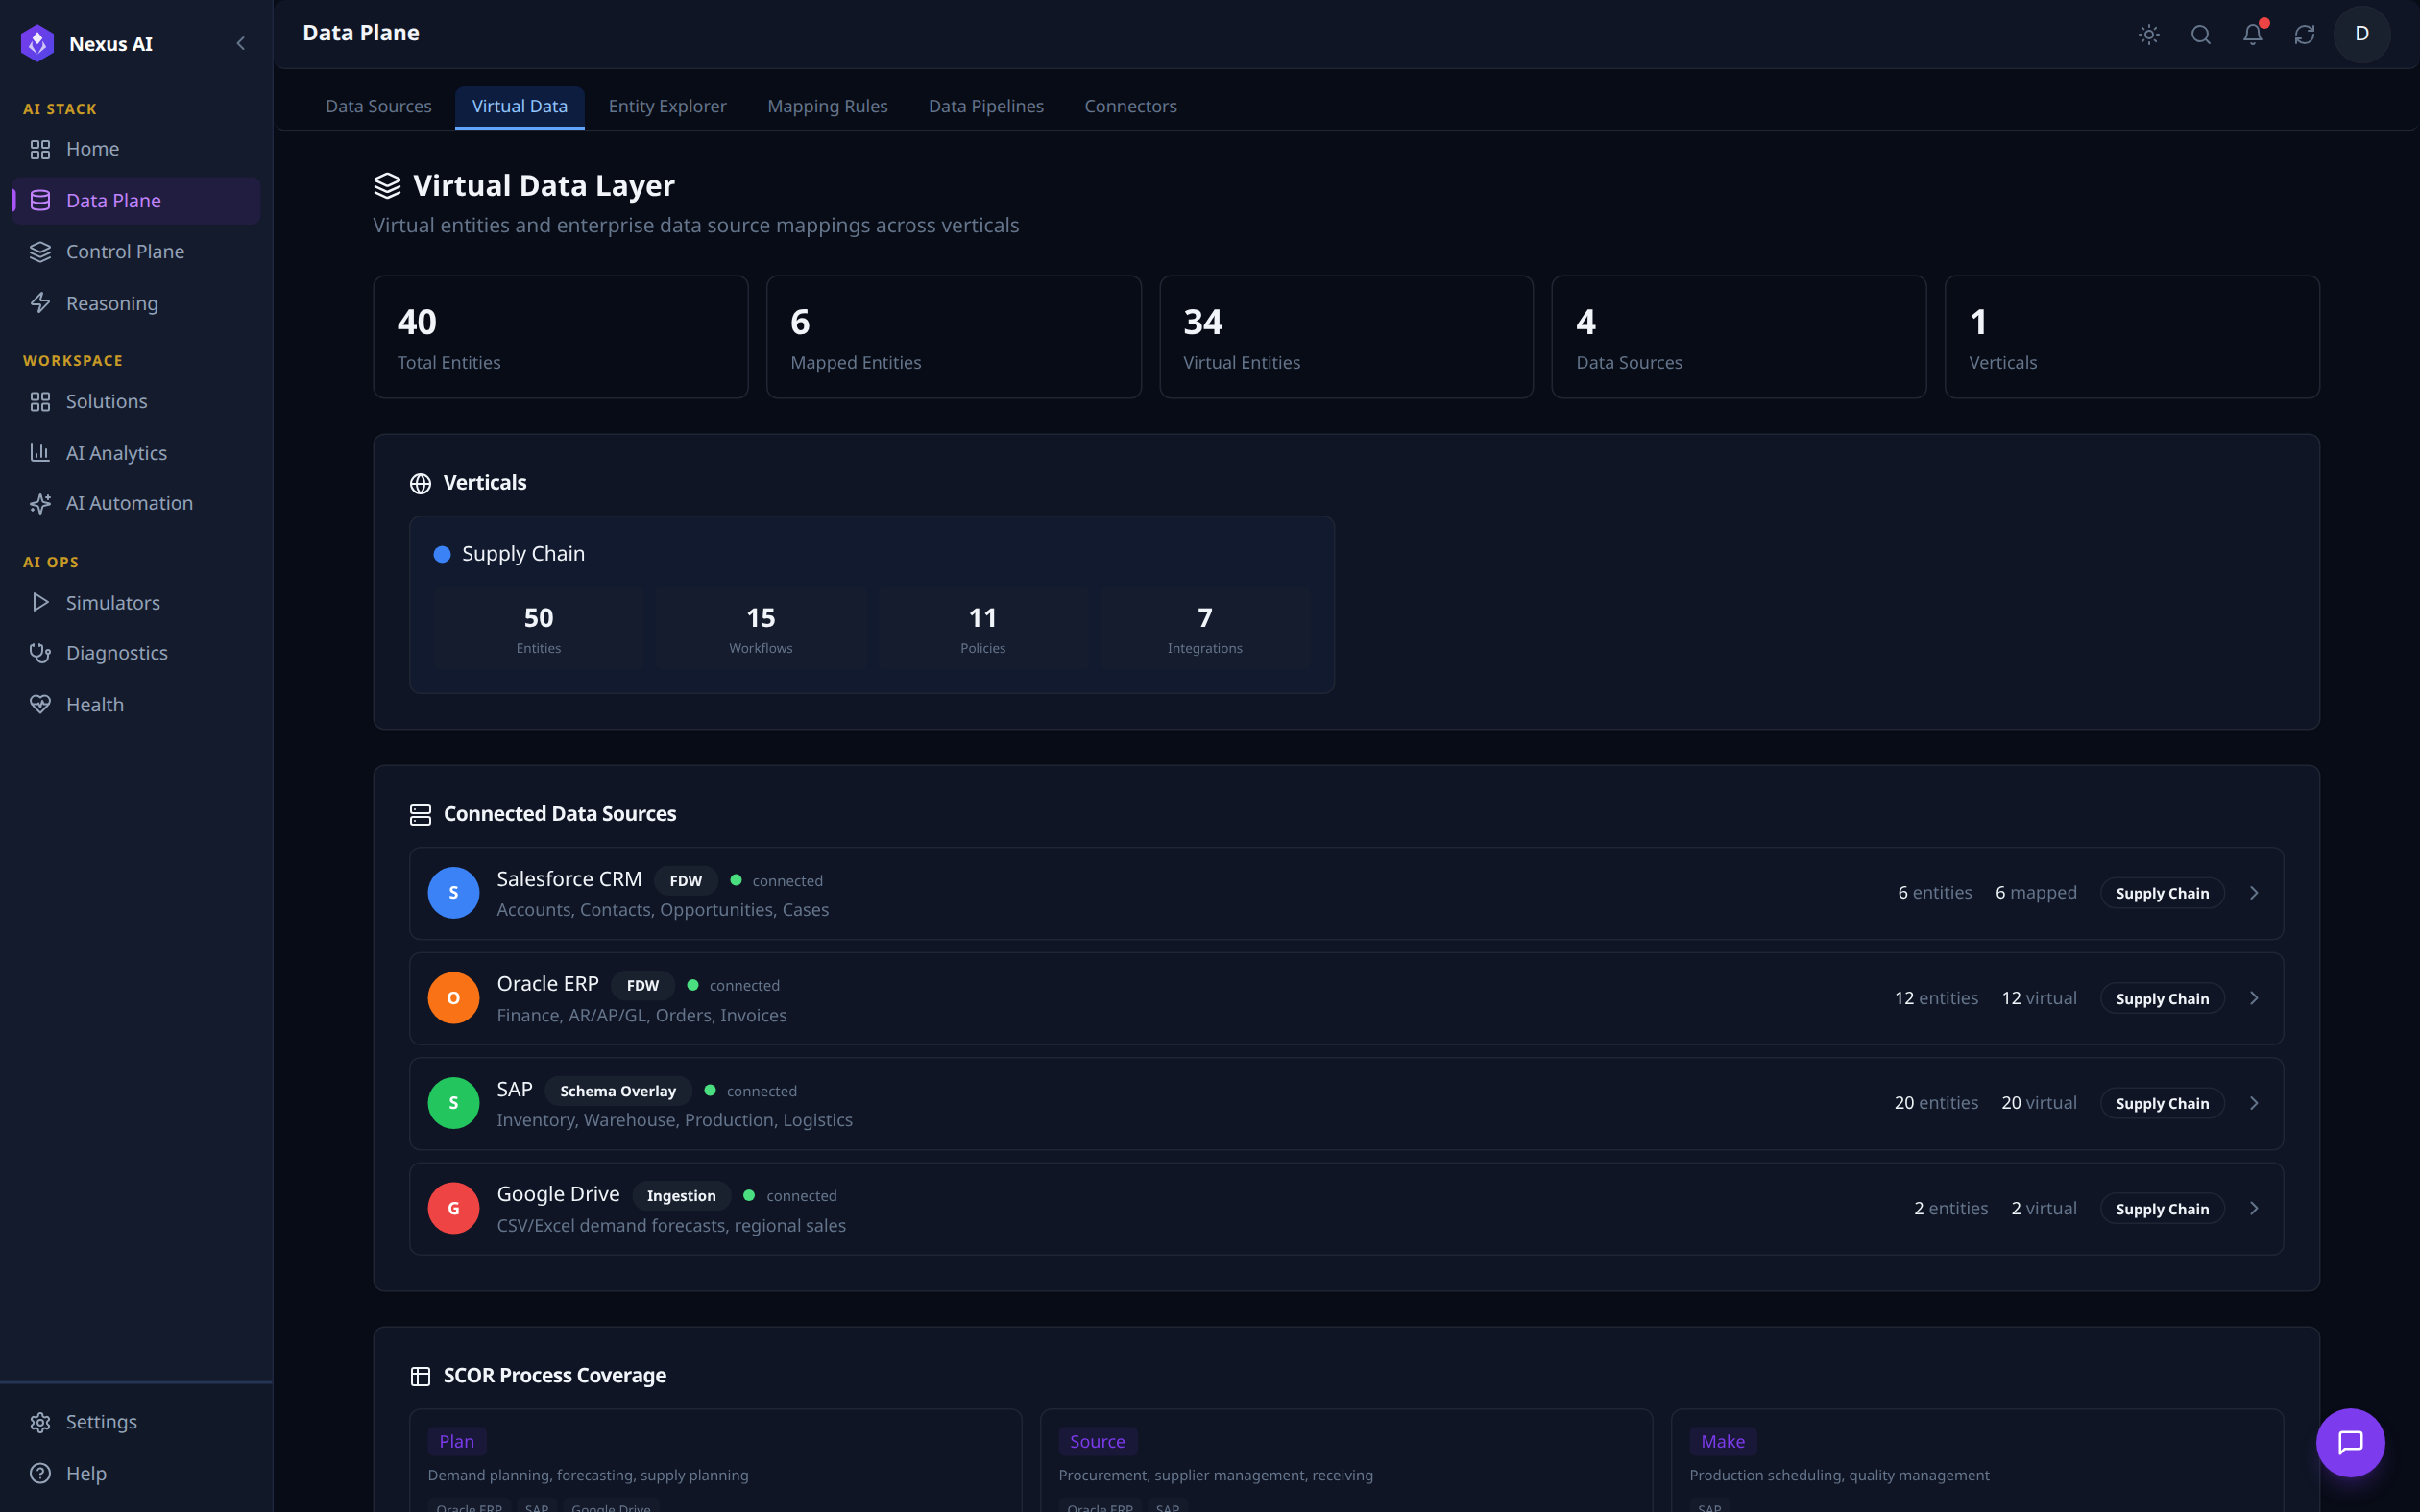This screenshot has width=2420, height=1512.
Task: Click the SAP green avatar
Action: click(454, 1103)
